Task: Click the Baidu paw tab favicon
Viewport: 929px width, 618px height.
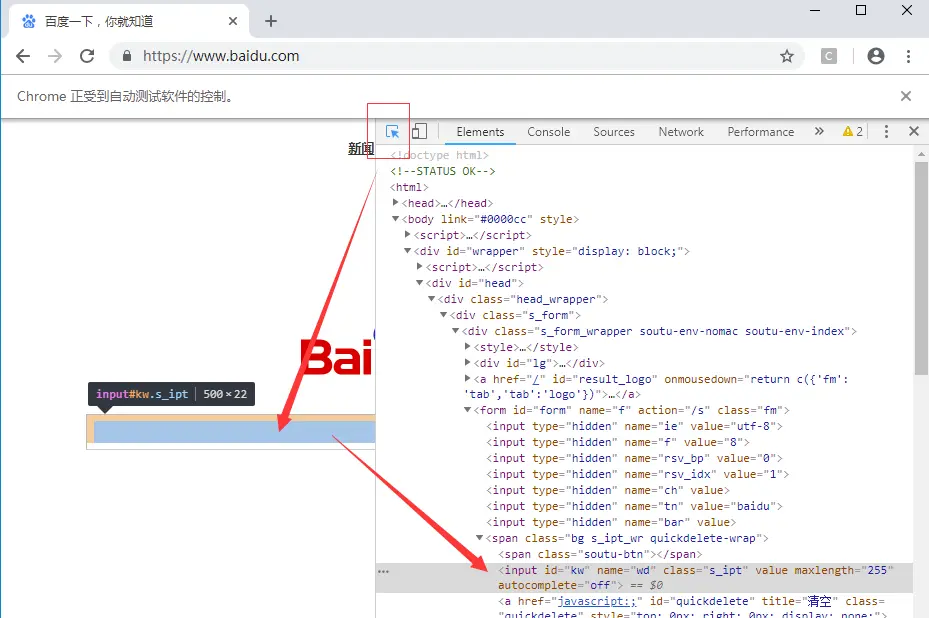Action: 28,21
